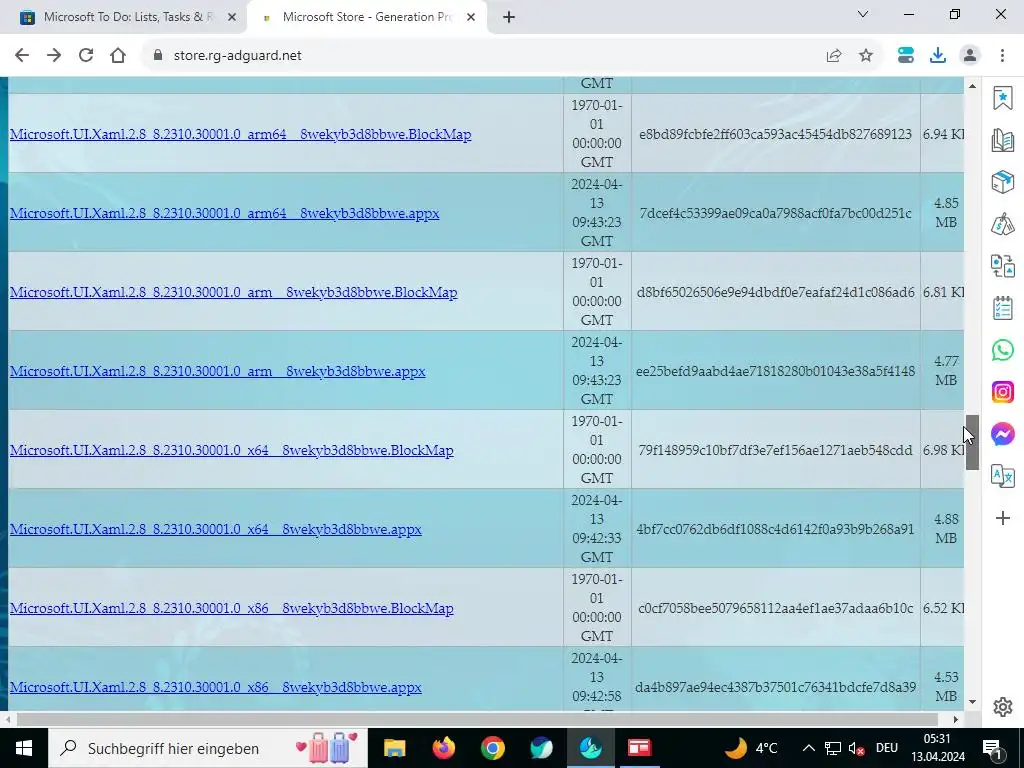Expand the tab search chevron
The image size is (1024, 768).
tap(863, 14)
